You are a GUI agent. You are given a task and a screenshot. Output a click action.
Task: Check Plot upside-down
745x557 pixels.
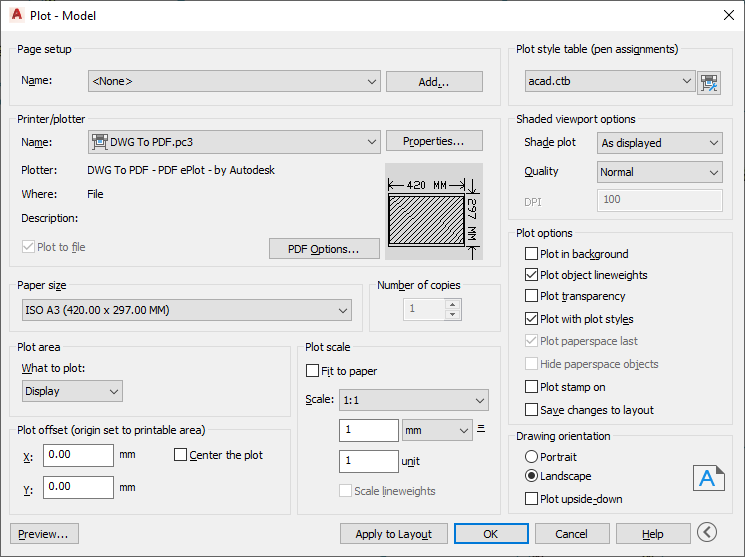pyautogui.click(x=531, y=499)
